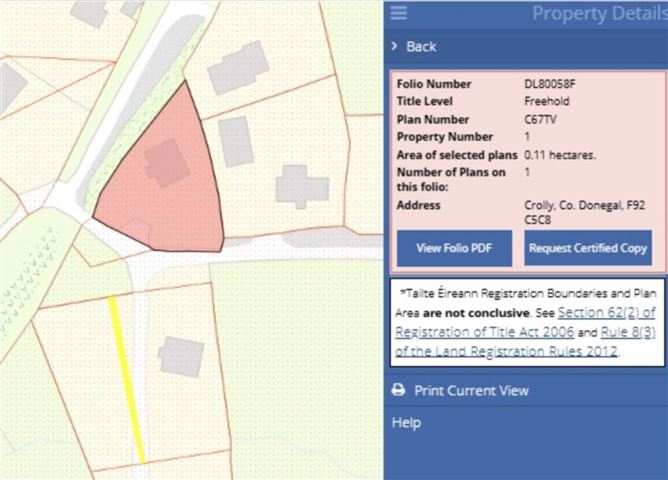Click the building inside the red parcel

click(166, 162)
